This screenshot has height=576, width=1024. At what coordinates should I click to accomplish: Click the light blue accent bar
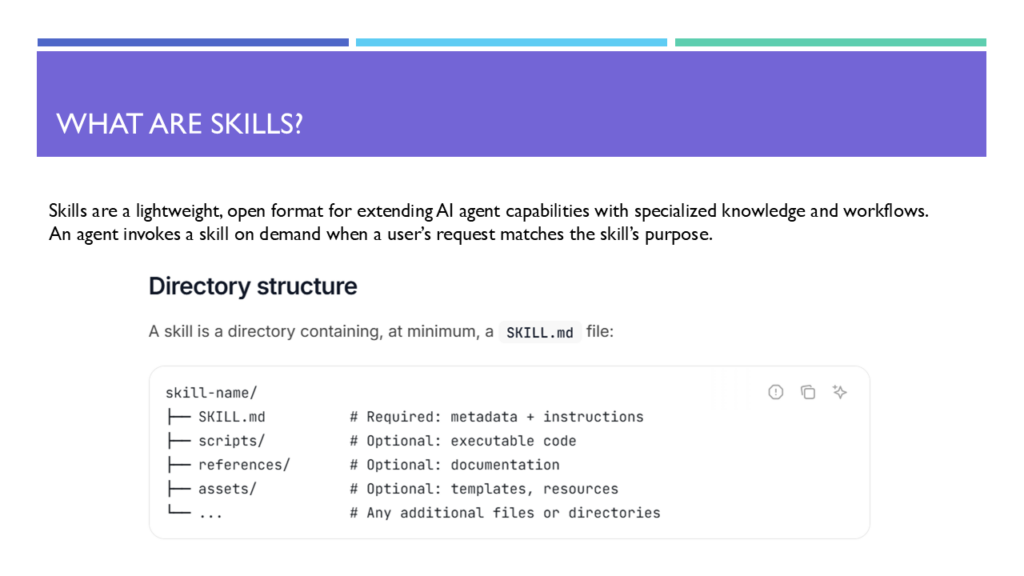point(511,42)
